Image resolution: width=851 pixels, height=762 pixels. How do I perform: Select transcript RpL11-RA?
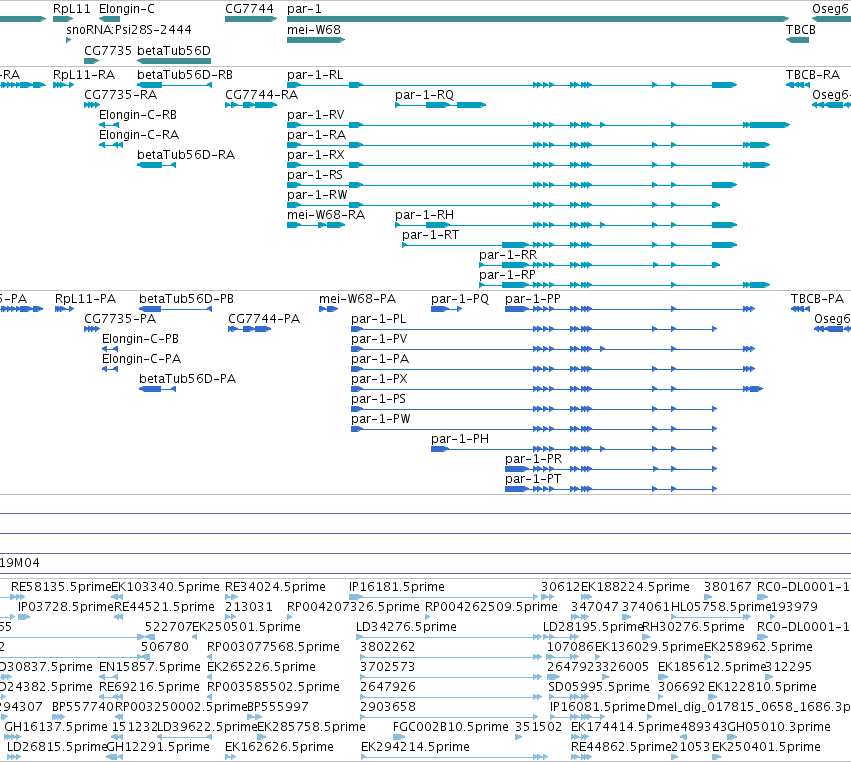(x=63, y=85)
